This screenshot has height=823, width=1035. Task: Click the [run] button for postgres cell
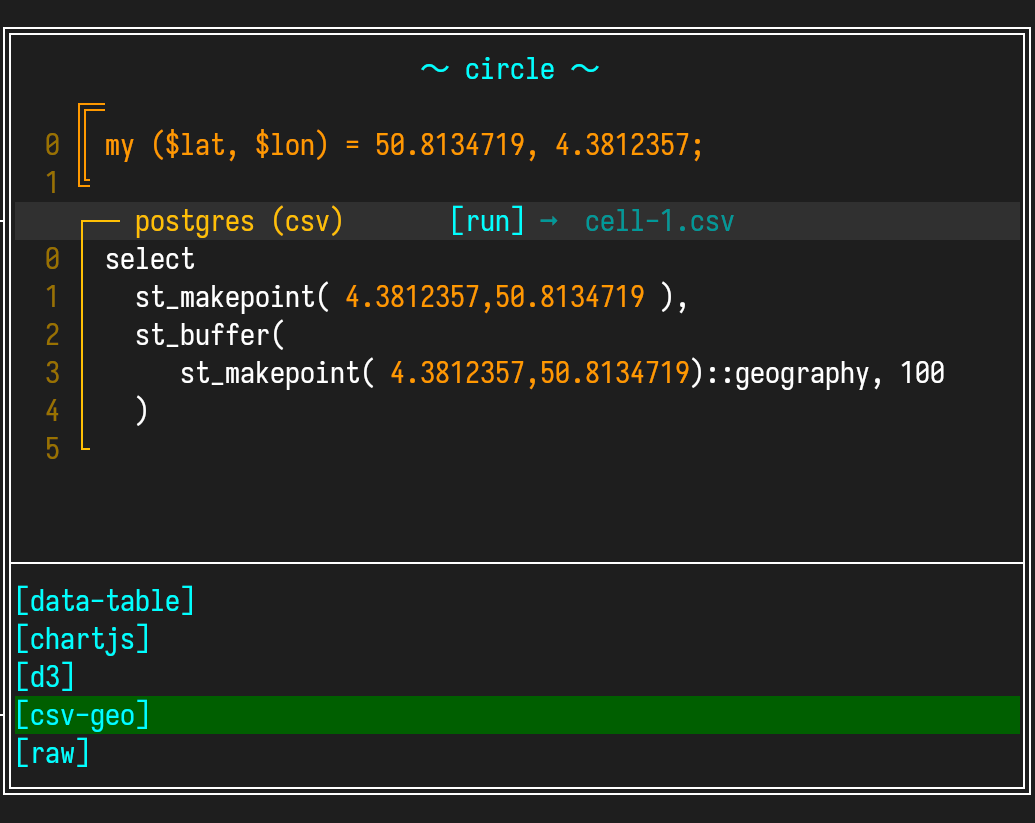tap(487, 221)
